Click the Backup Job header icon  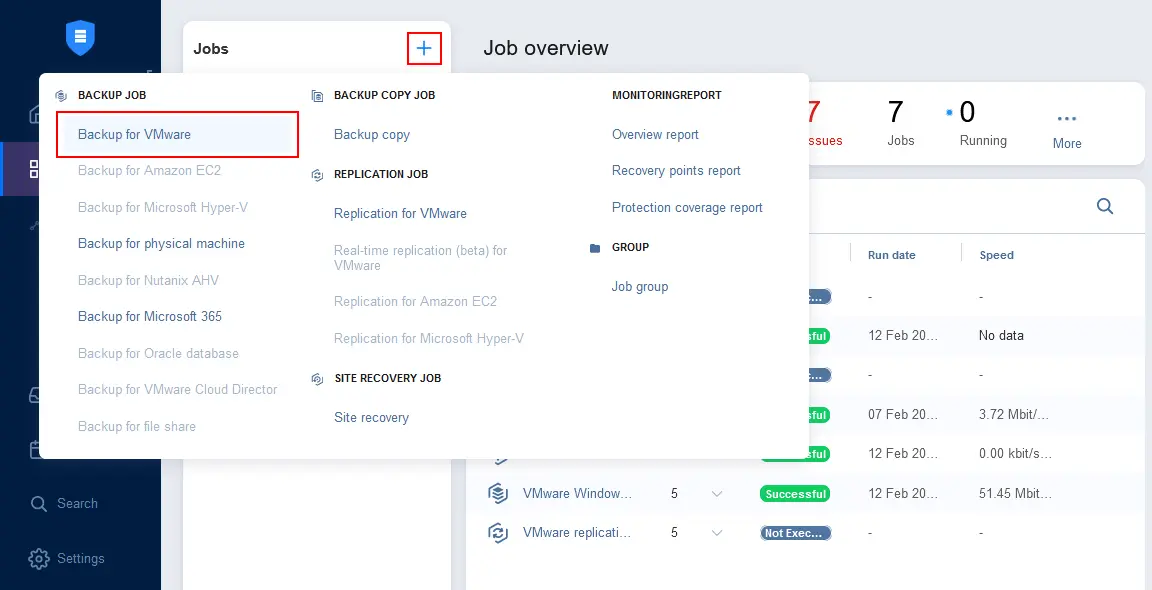pos(62,96)
